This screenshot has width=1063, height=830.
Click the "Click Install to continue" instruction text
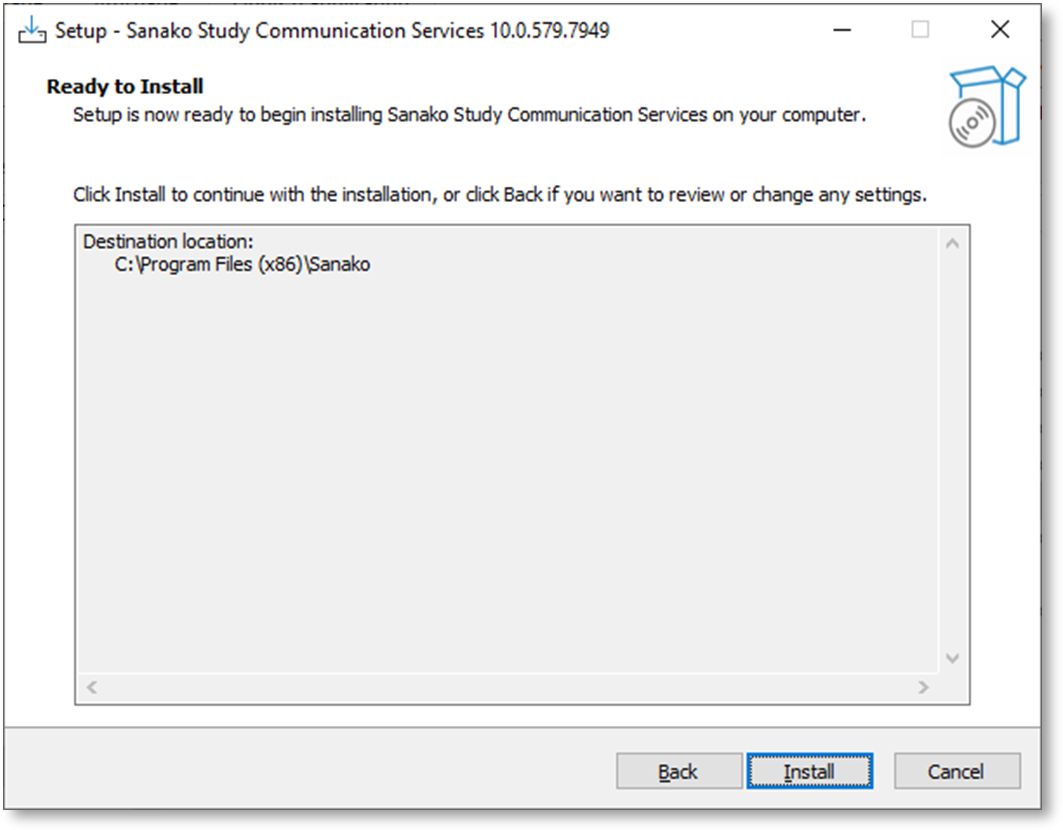500,194
